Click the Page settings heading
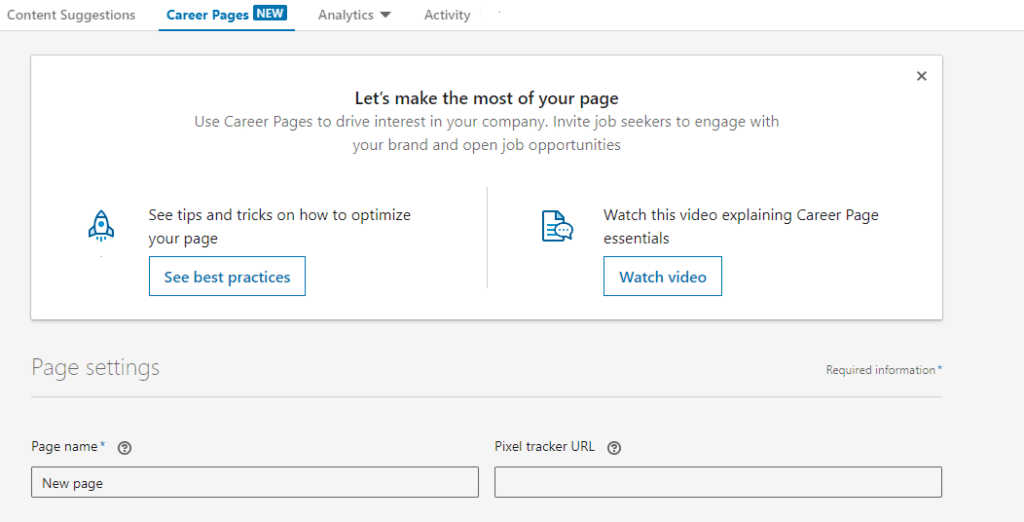This screenshot has width=1024, height=522. coord(95,368)
